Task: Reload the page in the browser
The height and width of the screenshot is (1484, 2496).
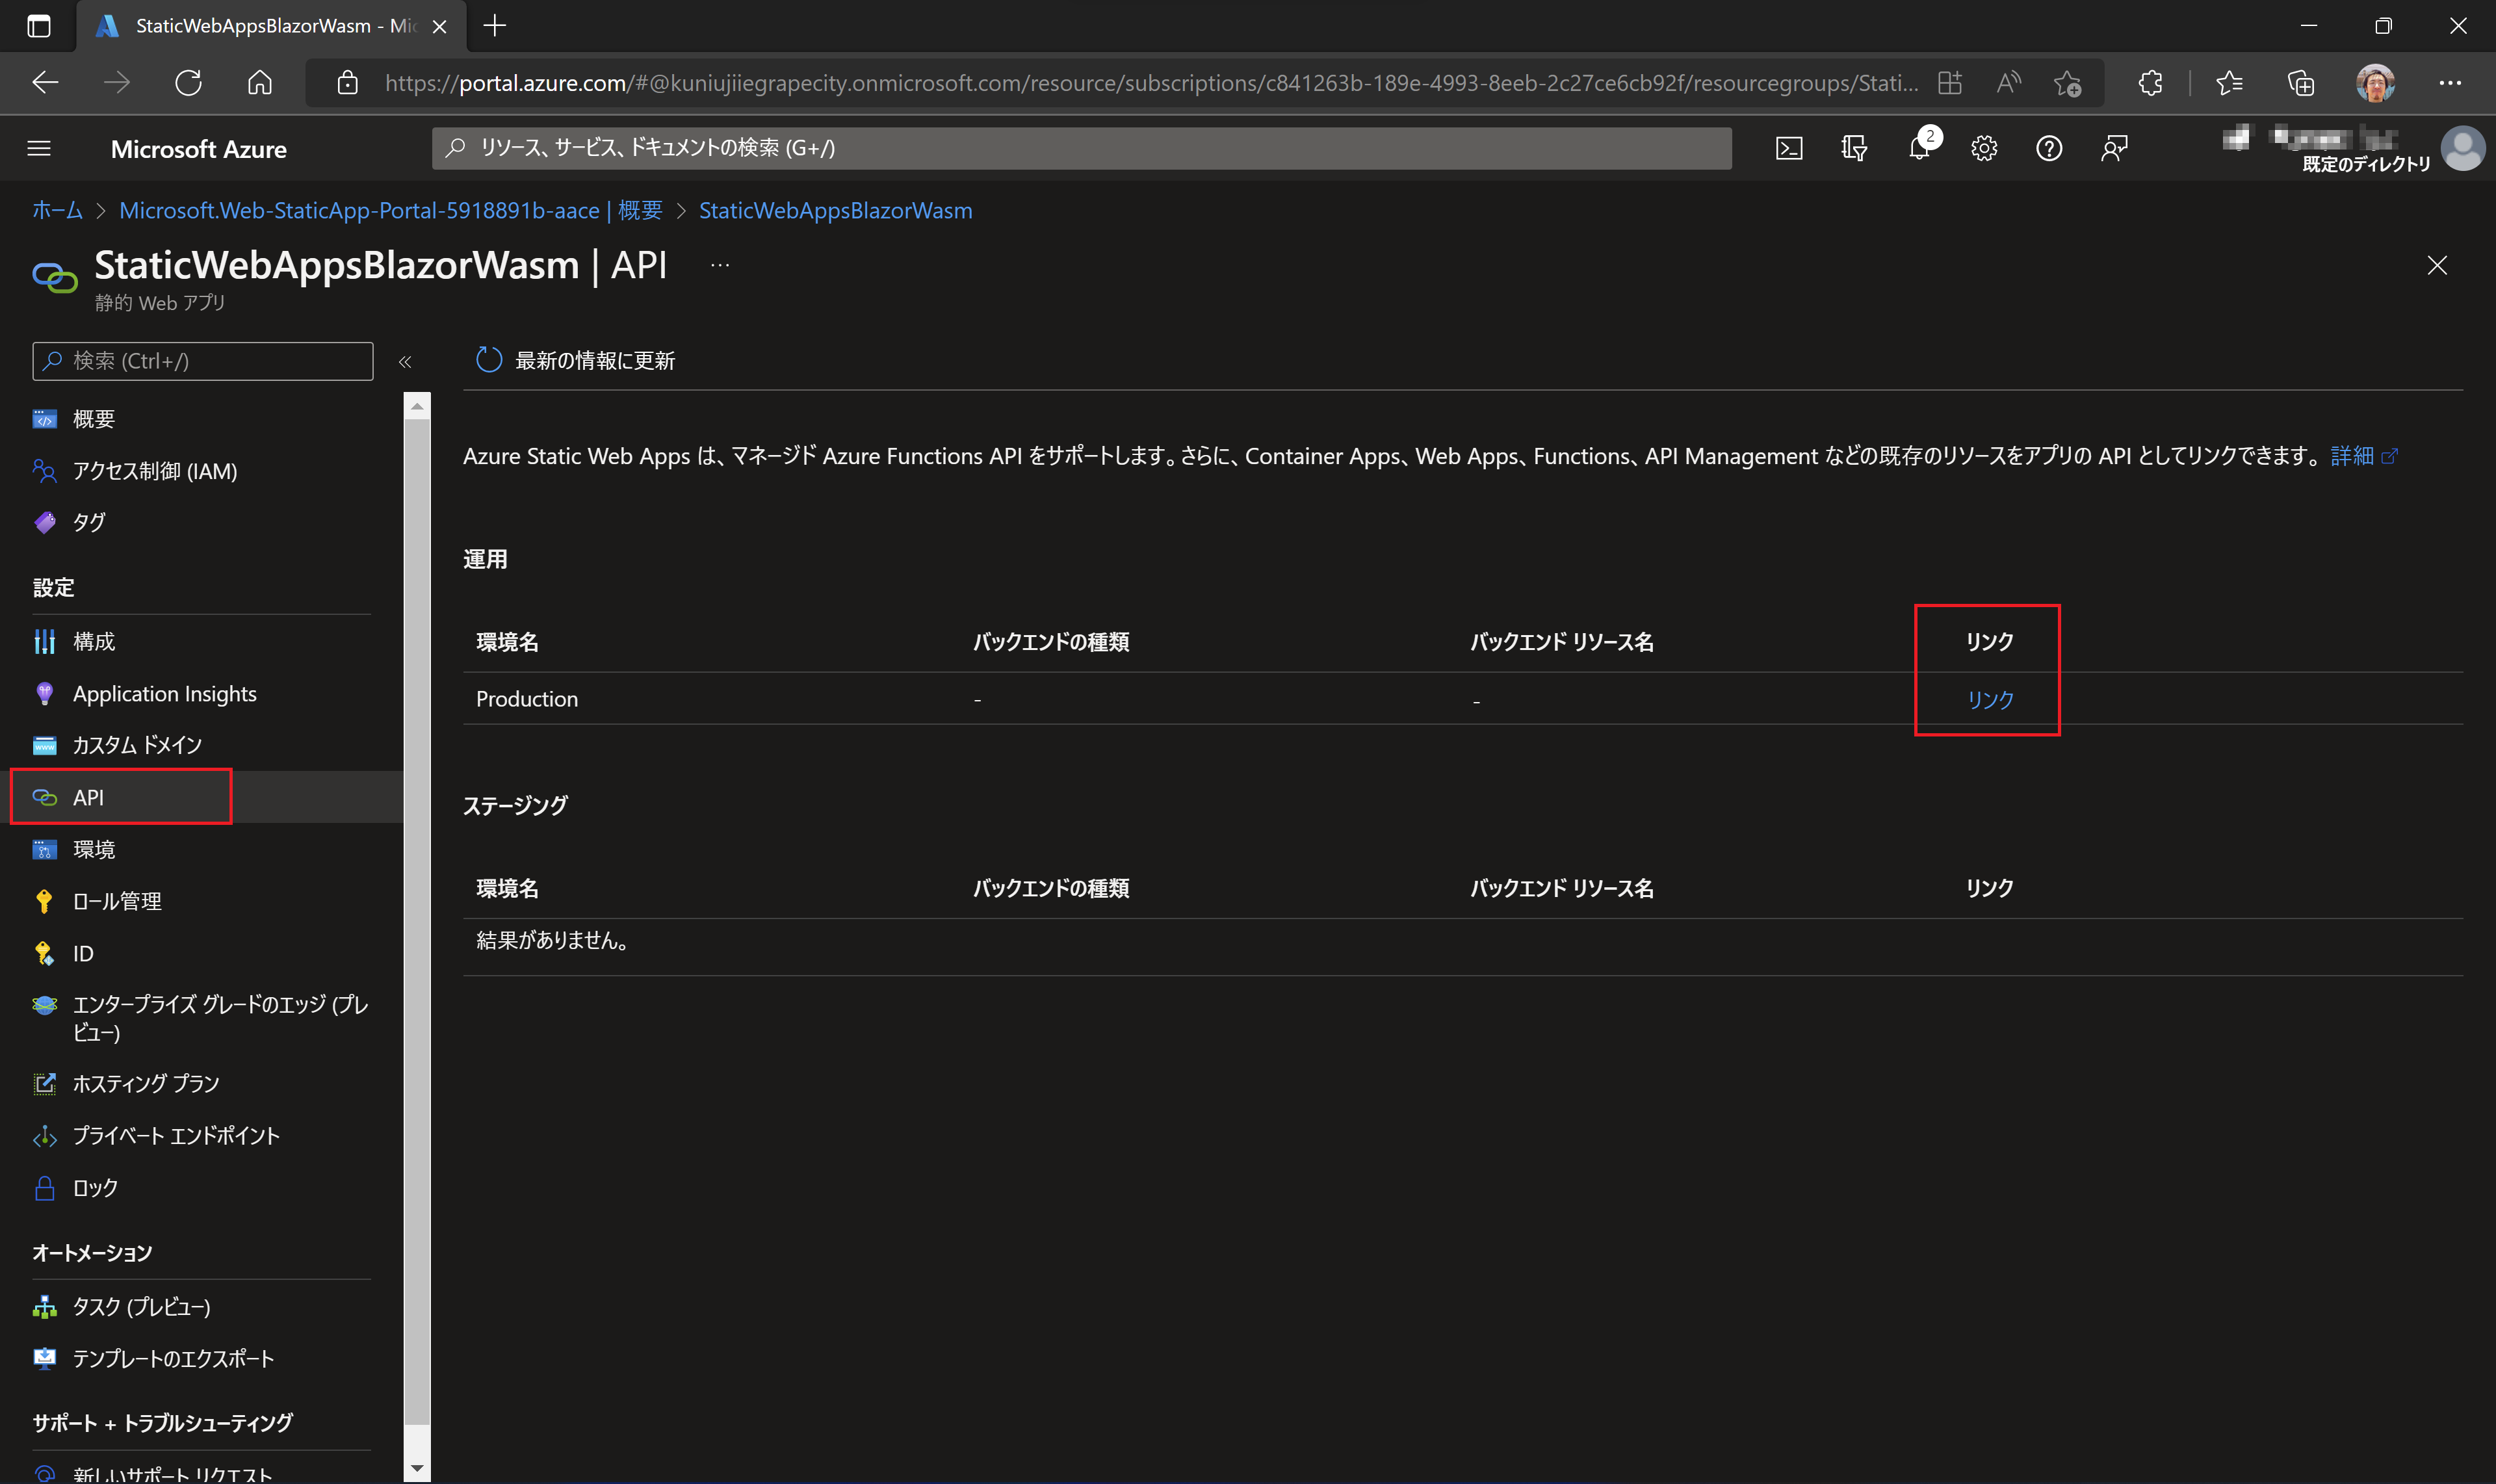Action: pos(188,82)
